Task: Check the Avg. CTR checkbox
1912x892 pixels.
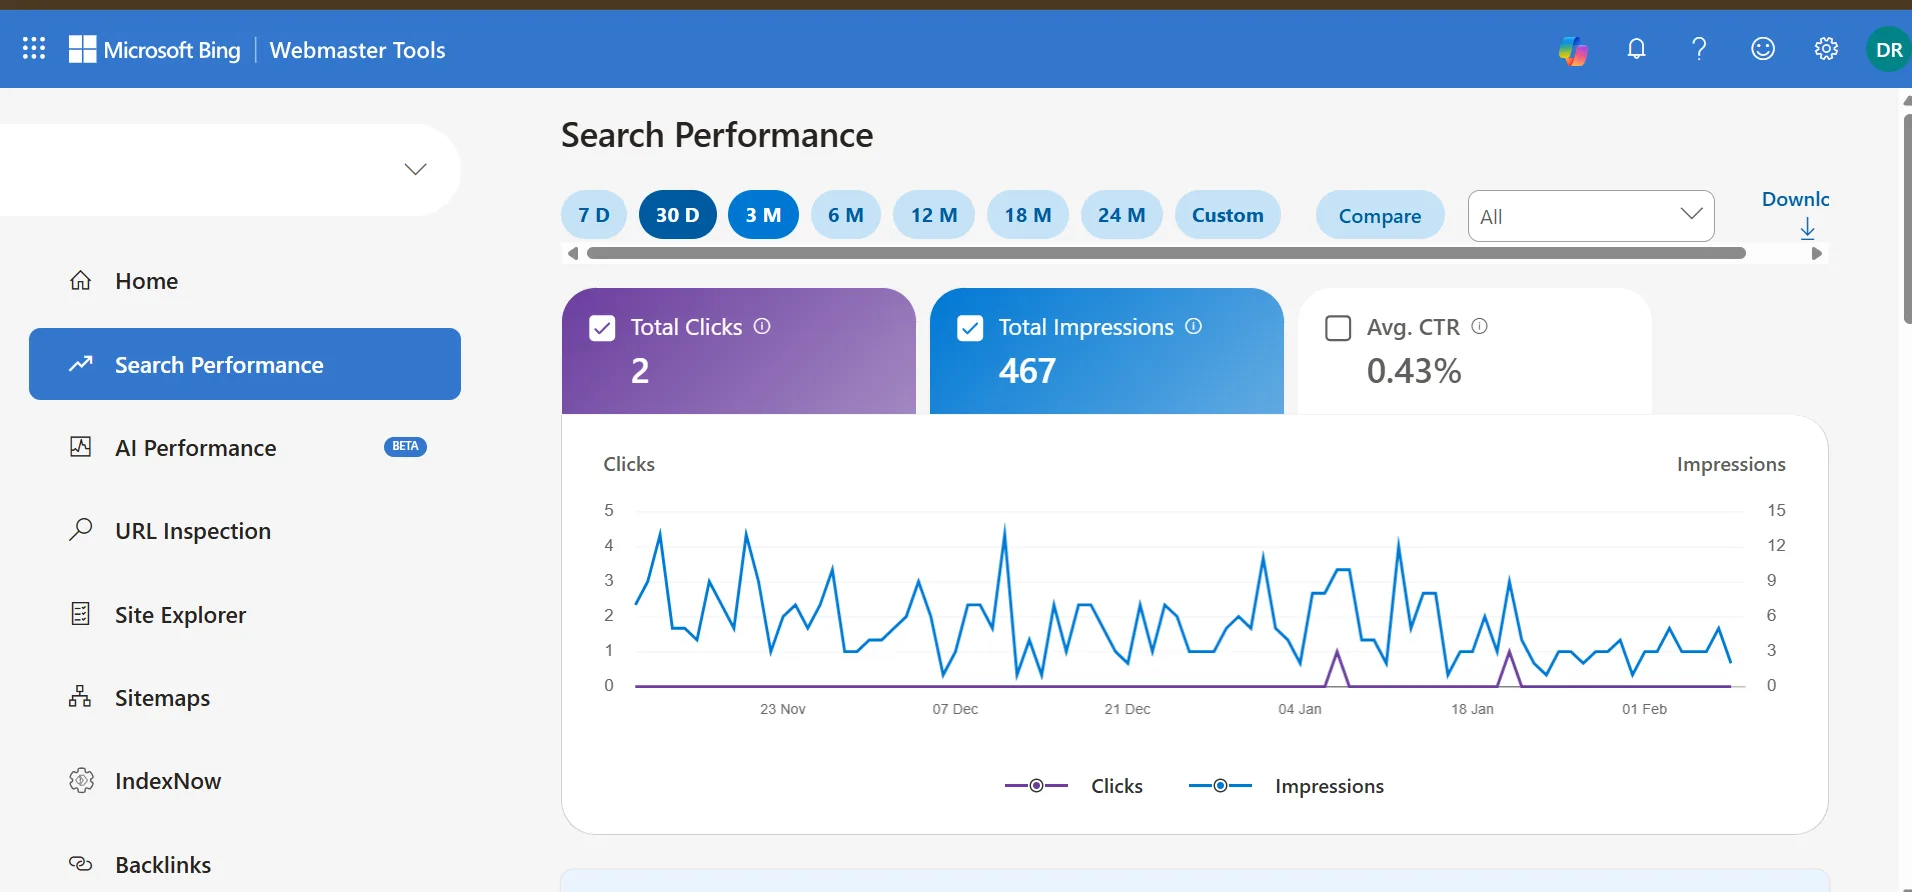Action: tap(1338, 328)
